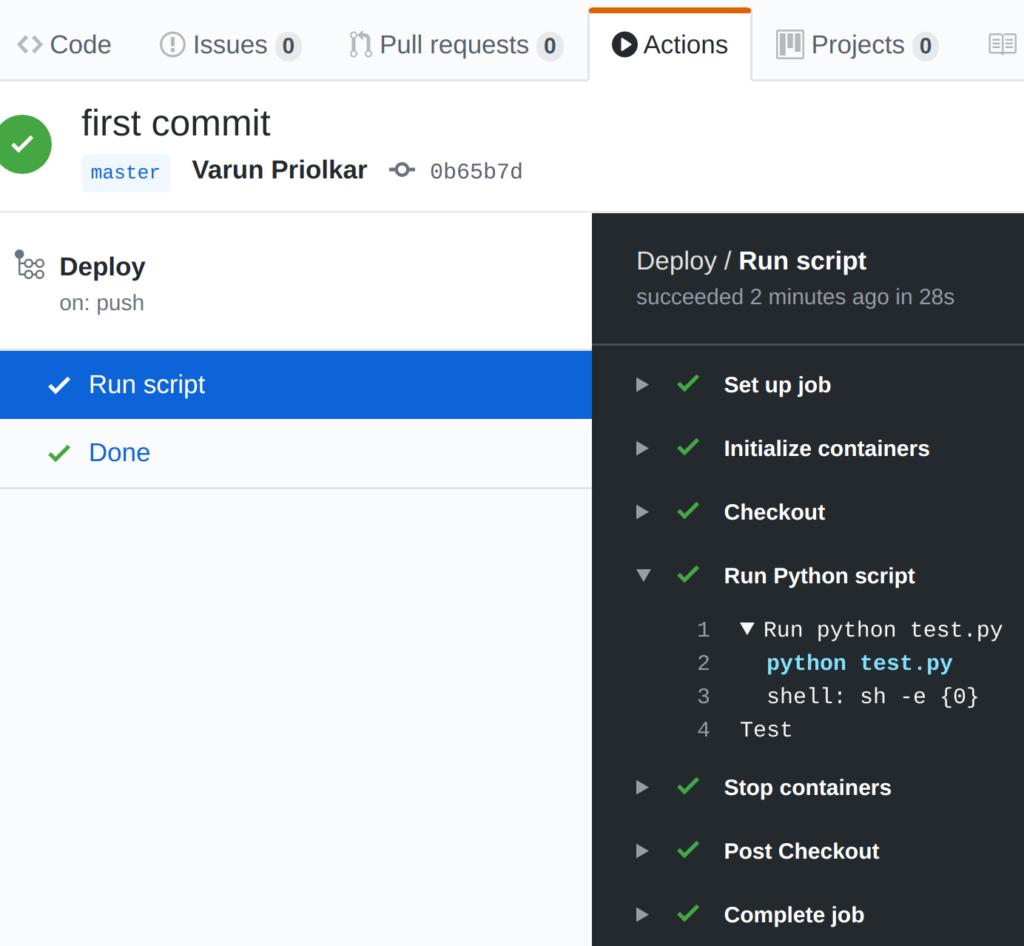The height and width of the screenshot is (946, 1024).
Task: Expand the Set up job step
Action: coord(641,384)
